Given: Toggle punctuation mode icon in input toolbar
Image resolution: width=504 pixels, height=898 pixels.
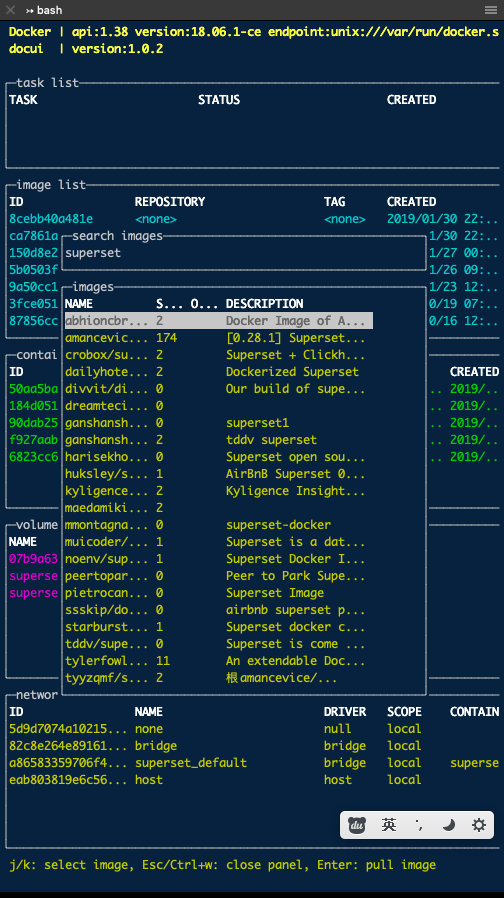Looking at the screenshot, I should click(x=419, y=825).
